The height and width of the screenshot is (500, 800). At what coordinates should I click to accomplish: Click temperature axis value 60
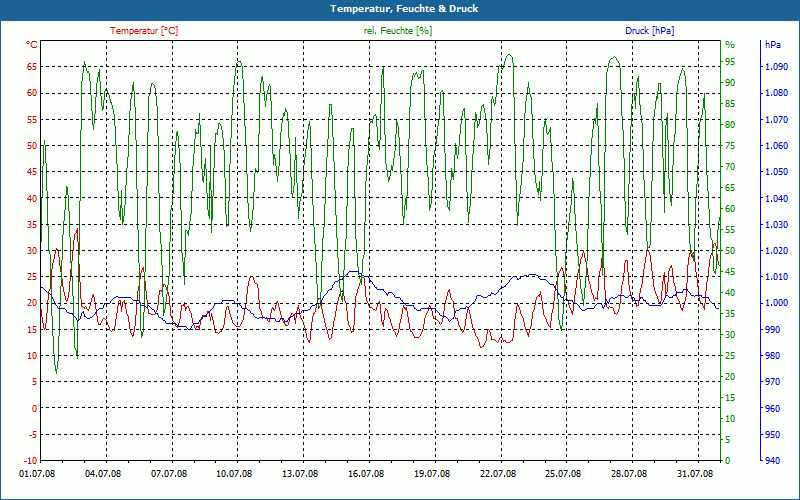pyautogui.click(x=33, y=93)
